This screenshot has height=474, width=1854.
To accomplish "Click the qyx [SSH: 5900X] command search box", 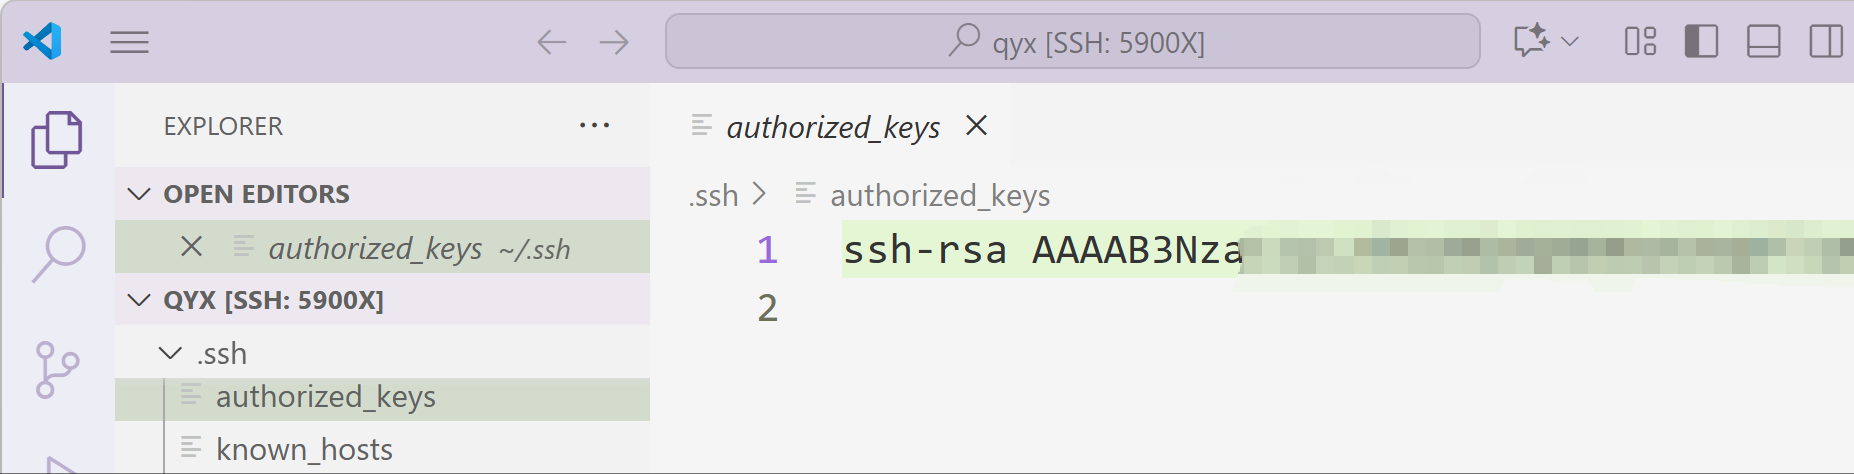I will pyautogui.click(x=1073, y=41).
